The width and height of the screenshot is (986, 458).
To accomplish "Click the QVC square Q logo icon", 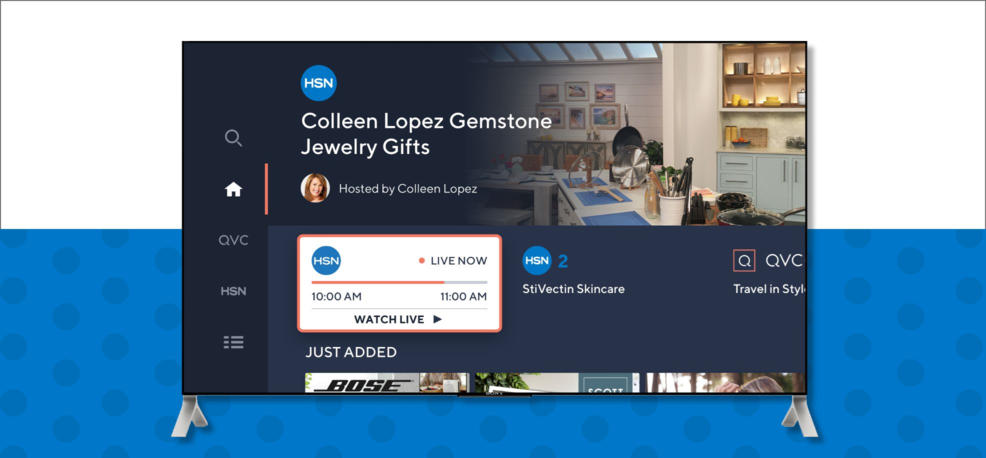I will [745, 260].
